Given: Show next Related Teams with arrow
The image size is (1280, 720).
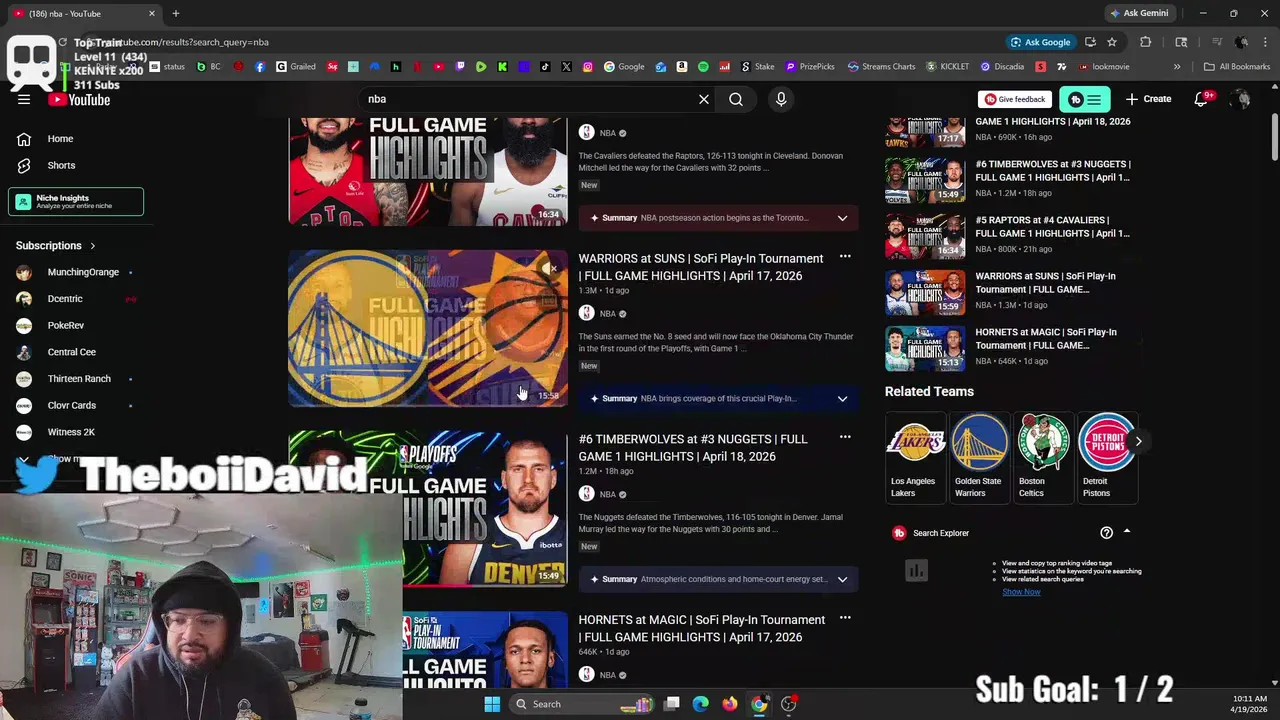Looking at the screenshot, I should [1138, 441].
